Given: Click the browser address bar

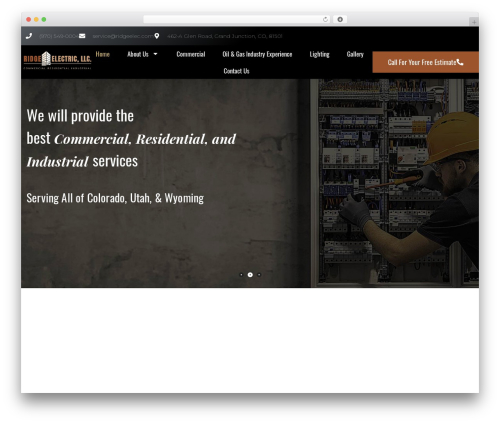Looking at the screenshot, I should pos(237,19).
